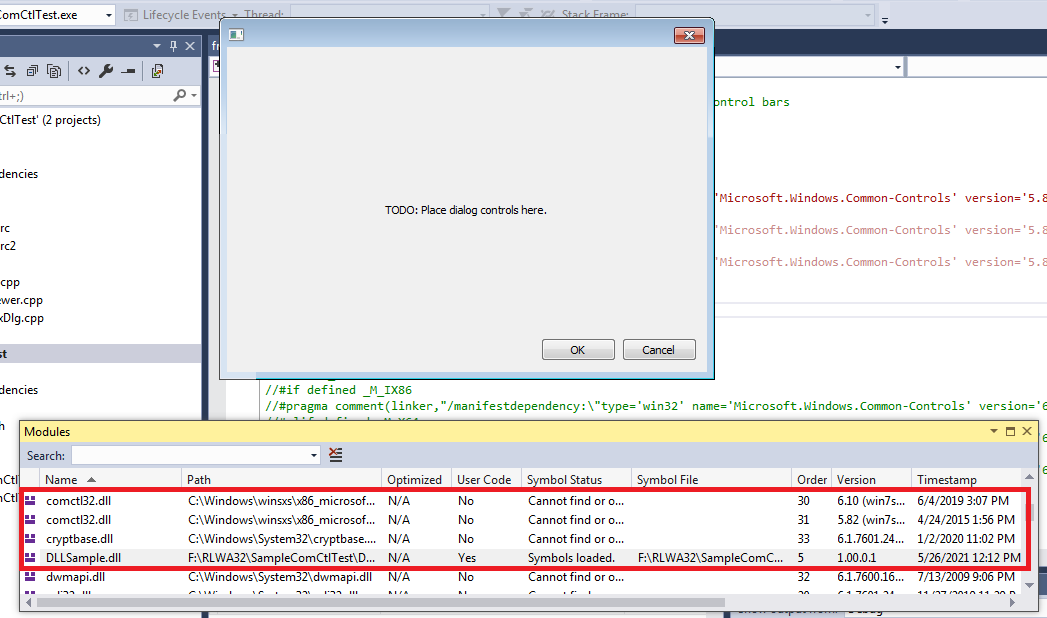Clear the Modules search filter icon

pos(335,455)
